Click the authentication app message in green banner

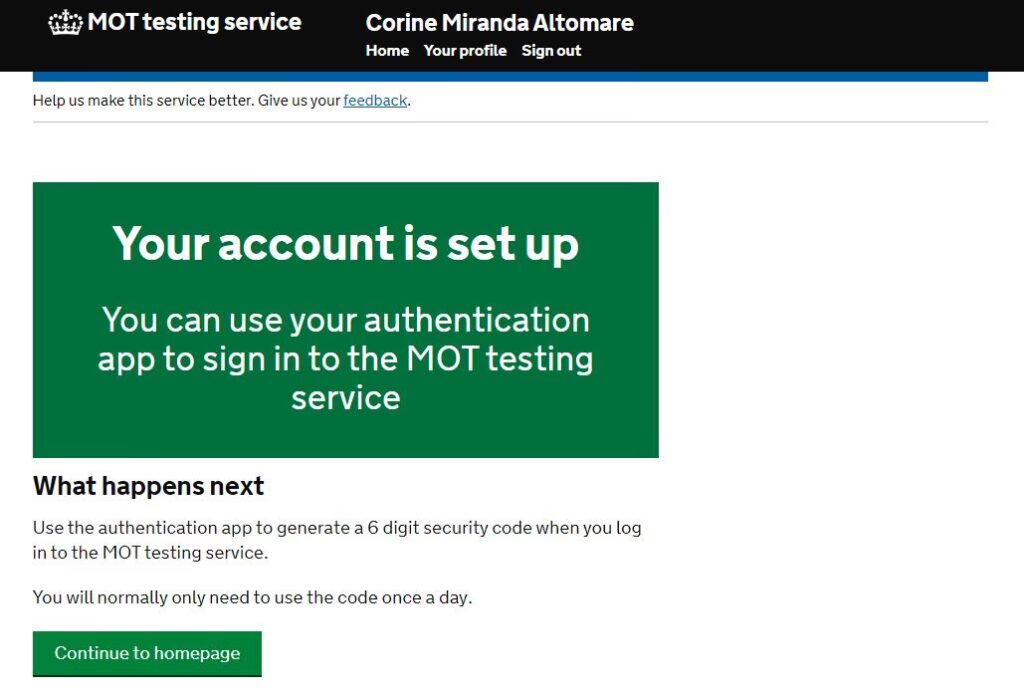(345, 358)
